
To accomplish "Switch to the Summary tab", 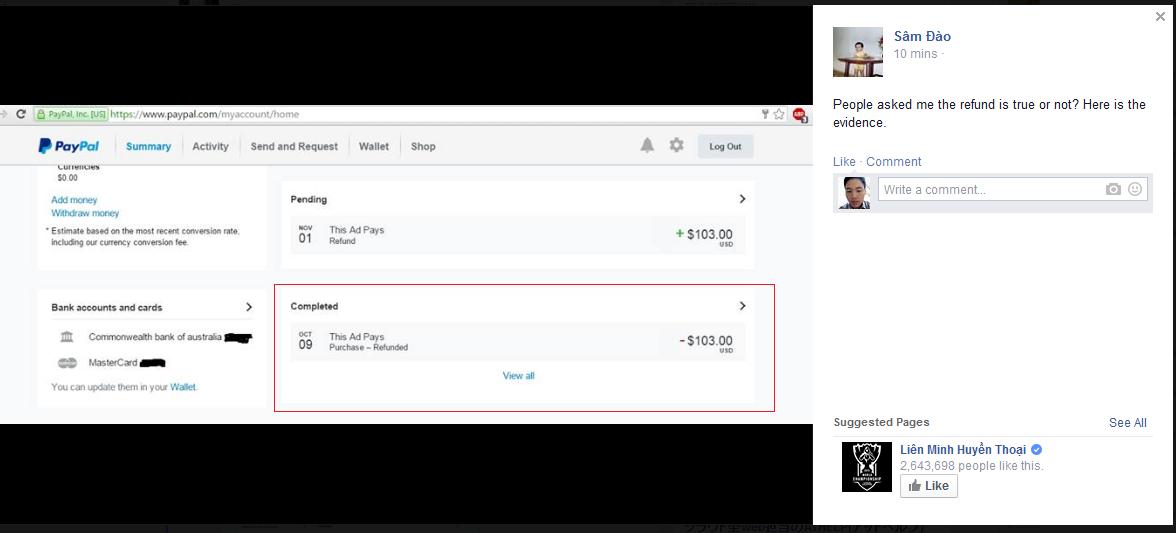I will (x=148, y=146).
